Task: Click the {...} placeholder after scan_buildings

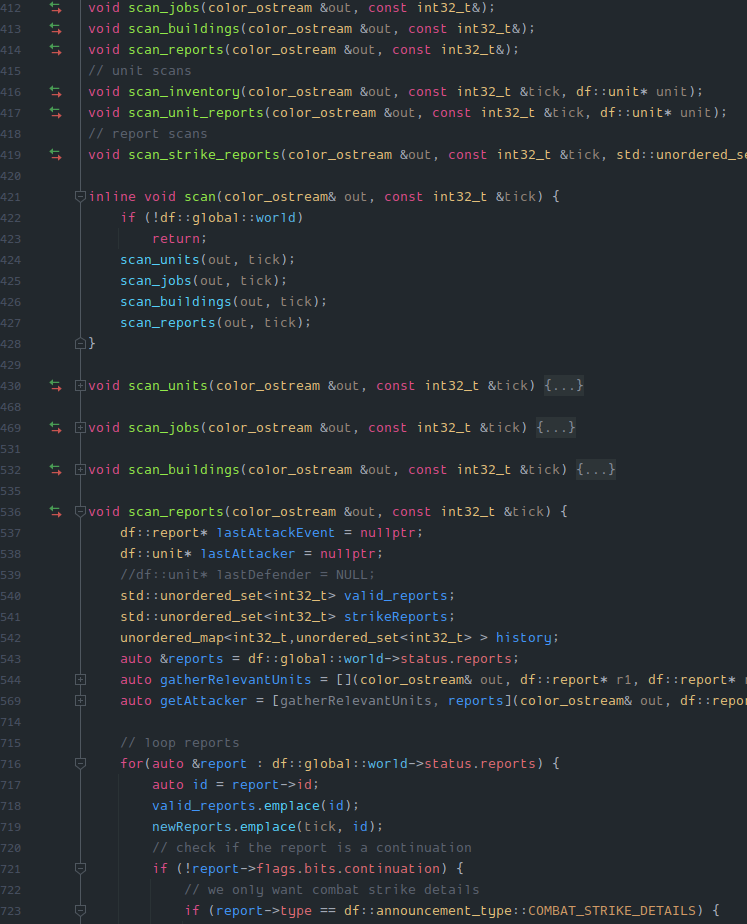Action: point(596,470)
